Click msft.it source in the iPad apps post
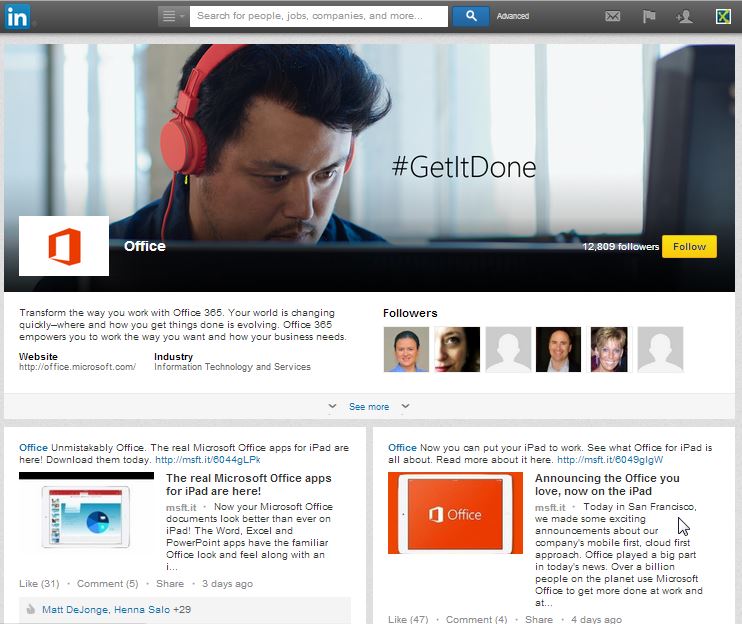 [x=181, y=507]
